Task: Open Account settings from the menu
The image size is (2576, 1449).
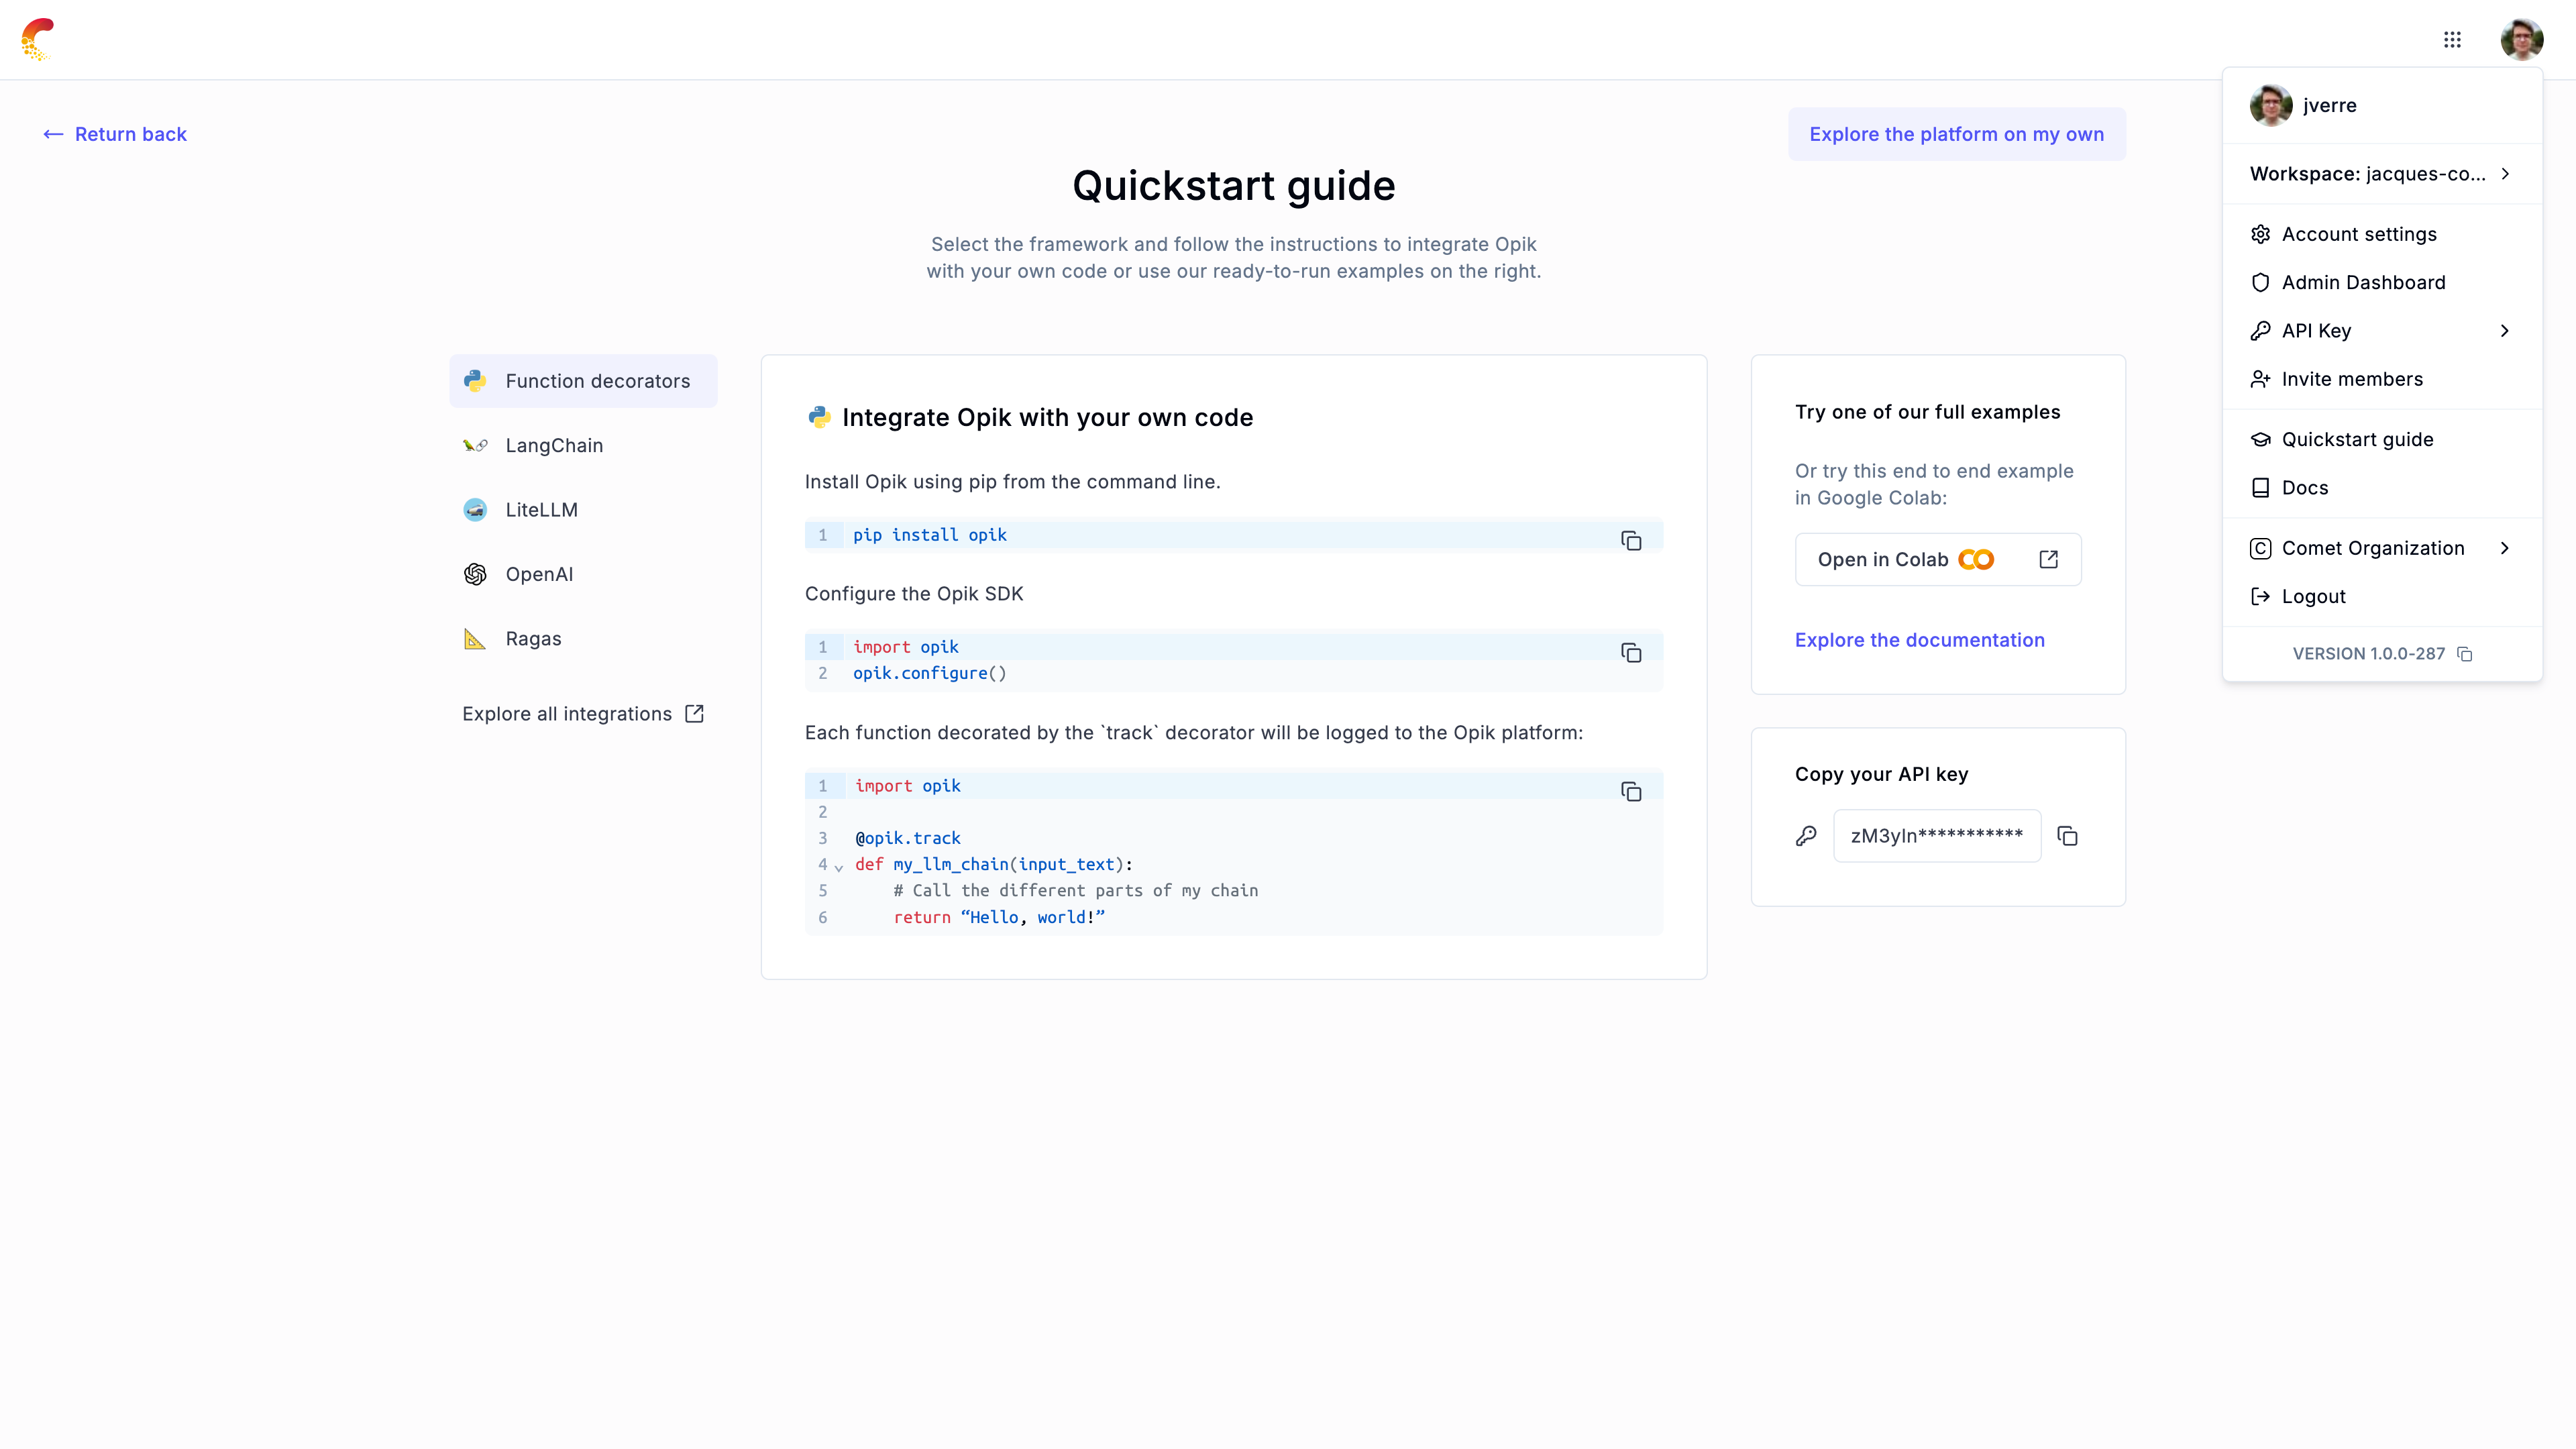Action: [2359, 234]
